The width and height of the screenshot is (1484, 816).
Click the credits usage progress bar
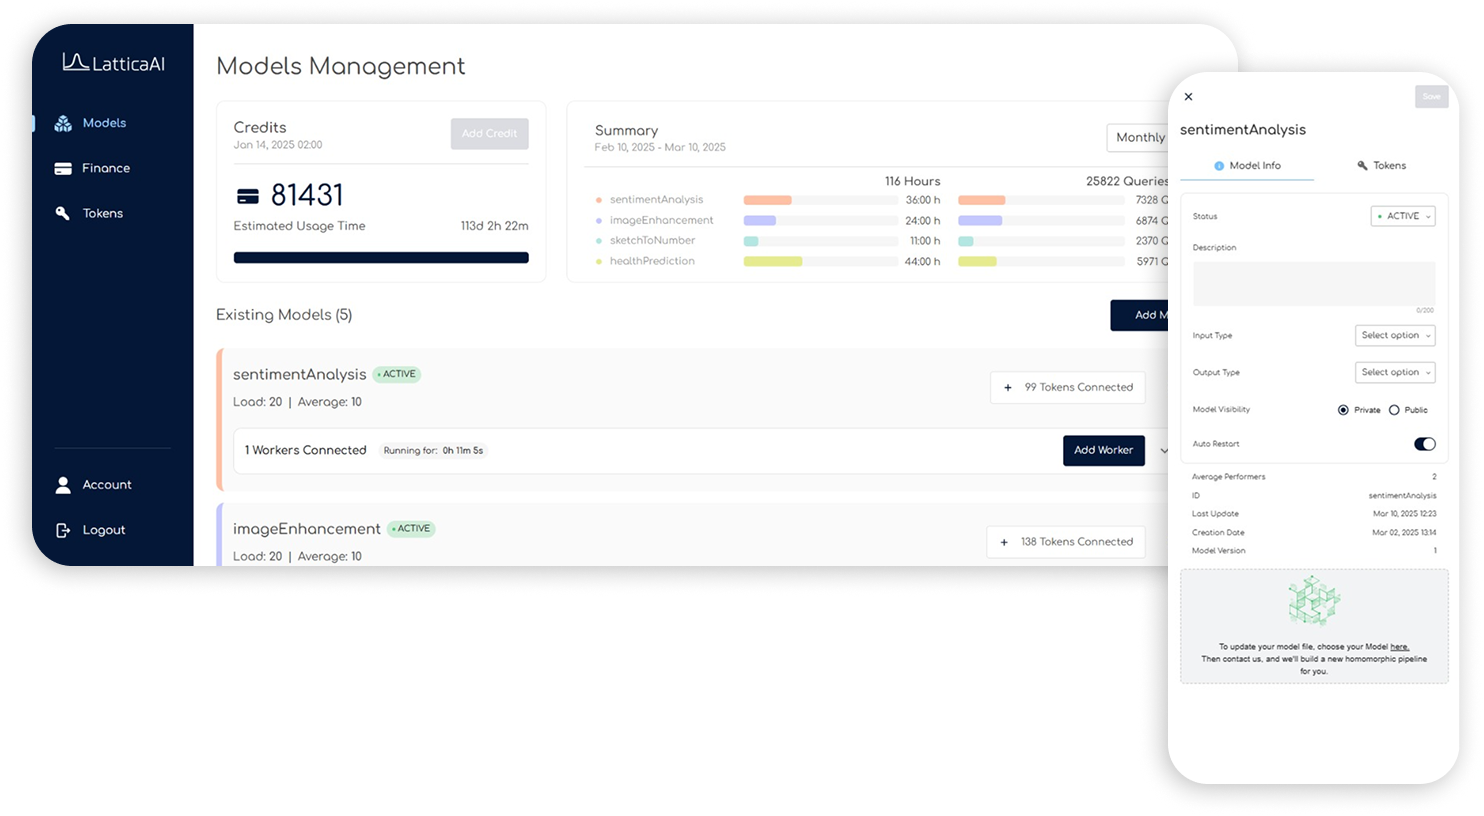click(381, 258)
